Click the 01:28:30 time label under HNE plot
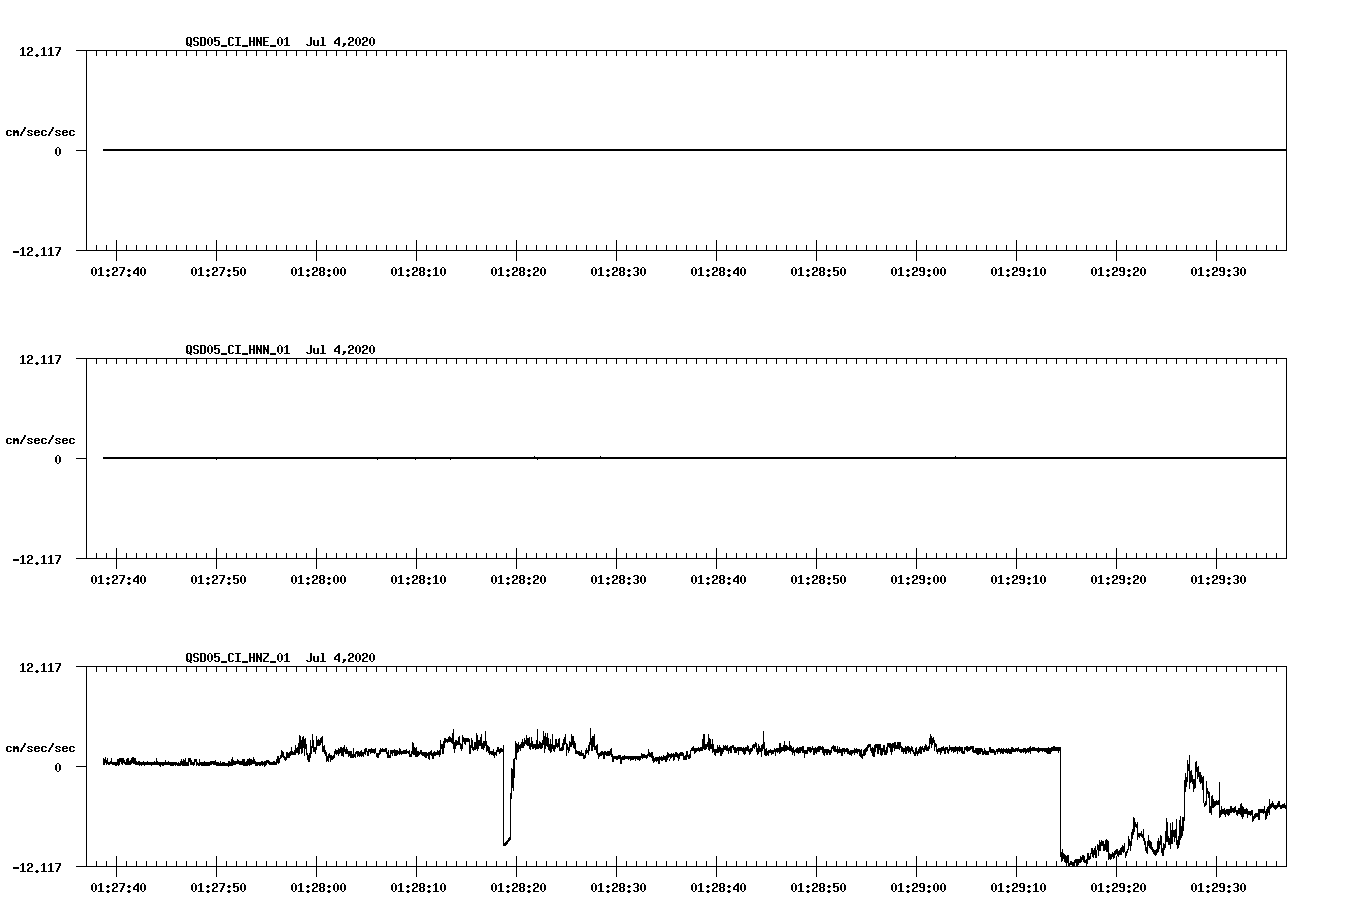 pos(618,272)
